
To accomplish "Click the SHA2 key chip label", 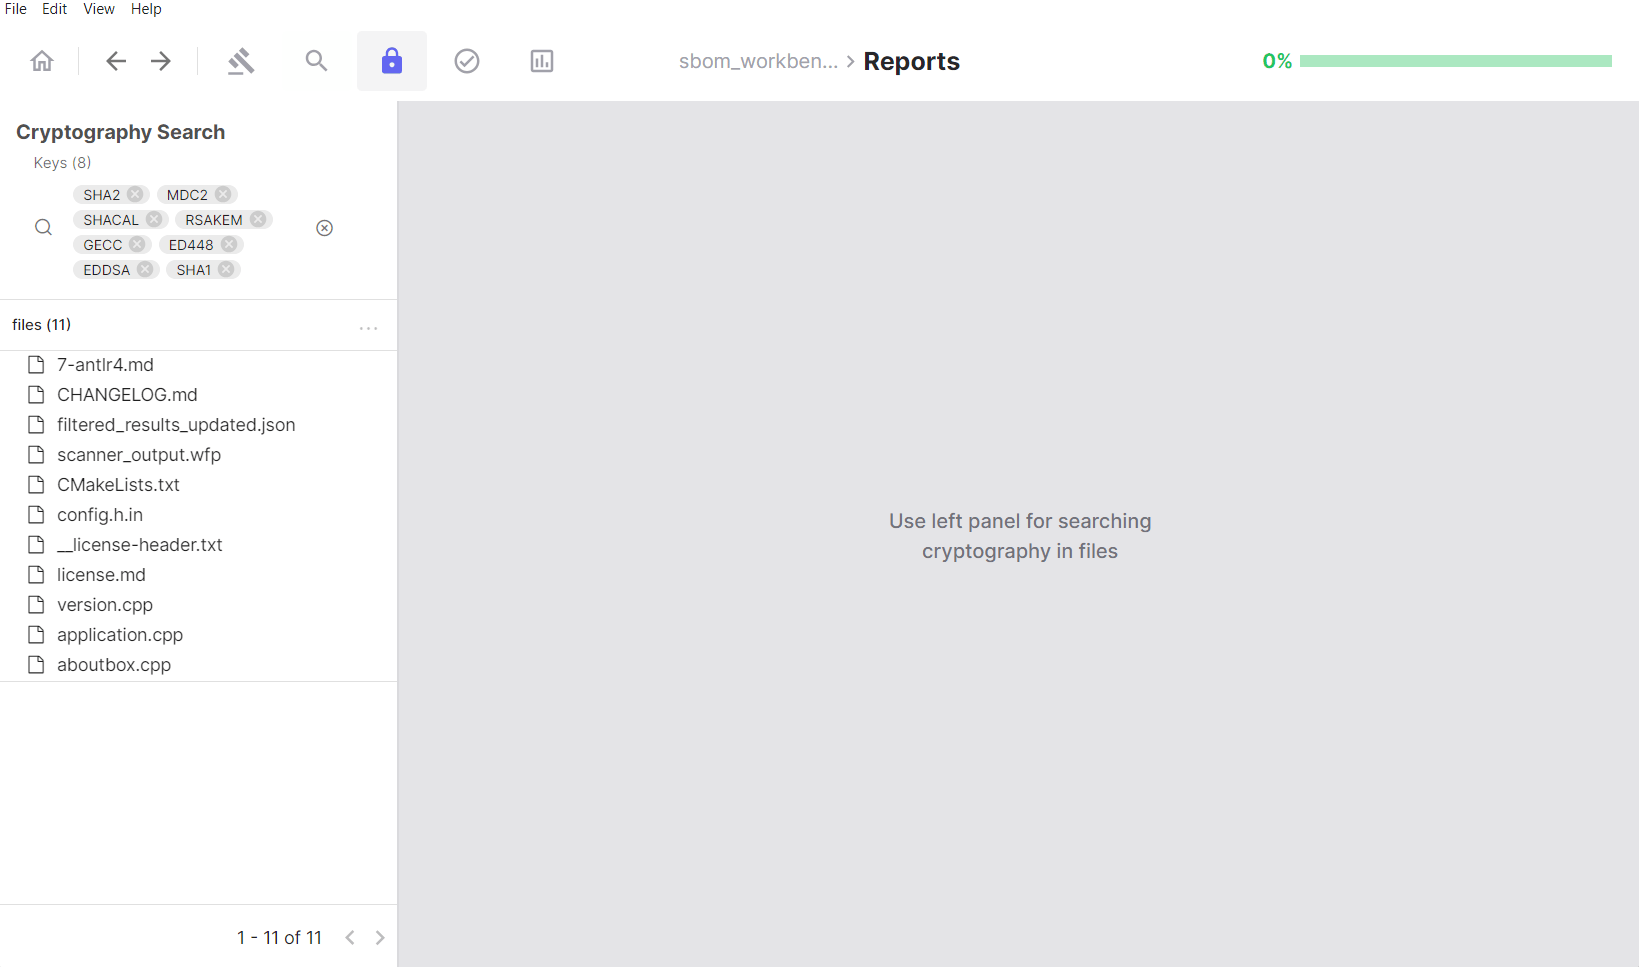I will [101, 194].
